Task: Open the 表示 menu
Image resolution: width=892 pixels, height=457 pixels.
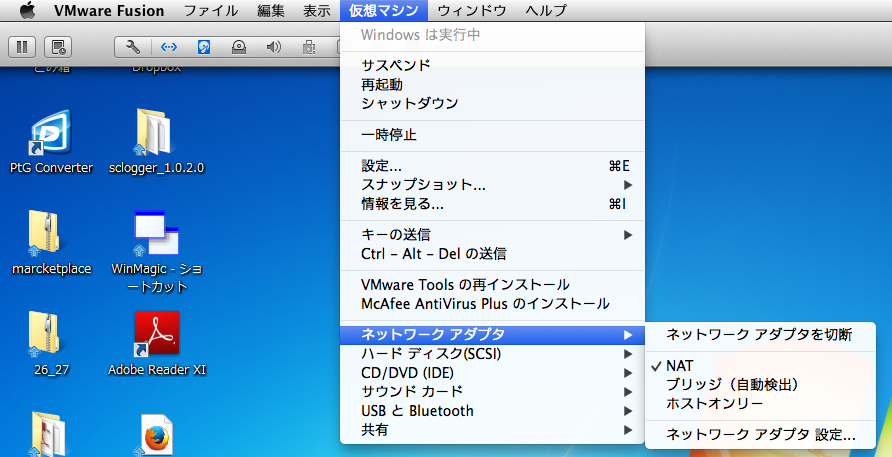Action: click(316, 10)
